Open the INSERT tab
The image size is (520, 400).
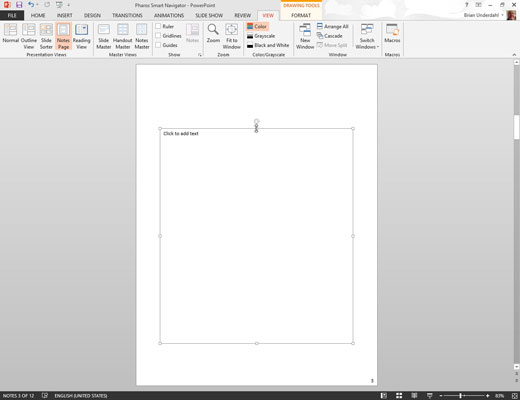(x=64, y=15)
